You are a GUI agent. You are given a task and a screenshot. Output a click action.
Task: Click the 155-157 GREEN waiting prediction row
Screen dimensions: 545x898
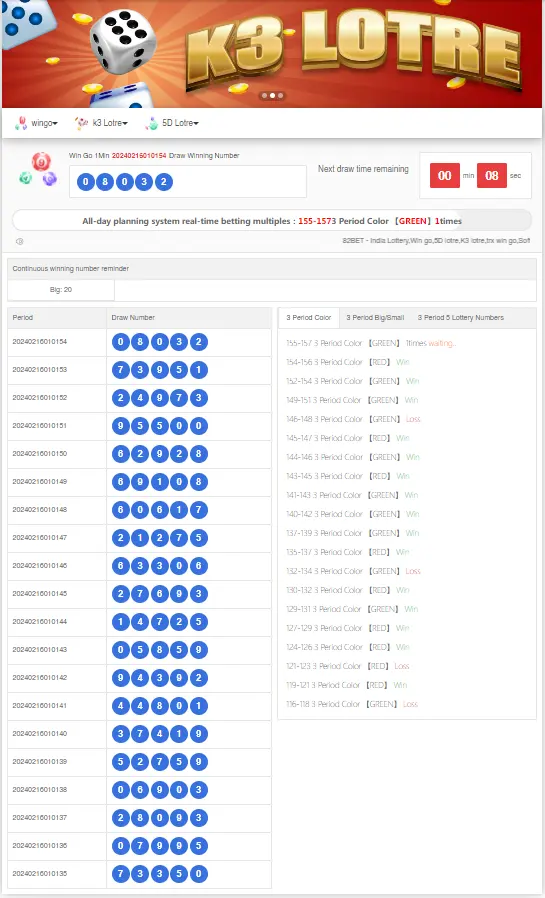tap(372, 343)
